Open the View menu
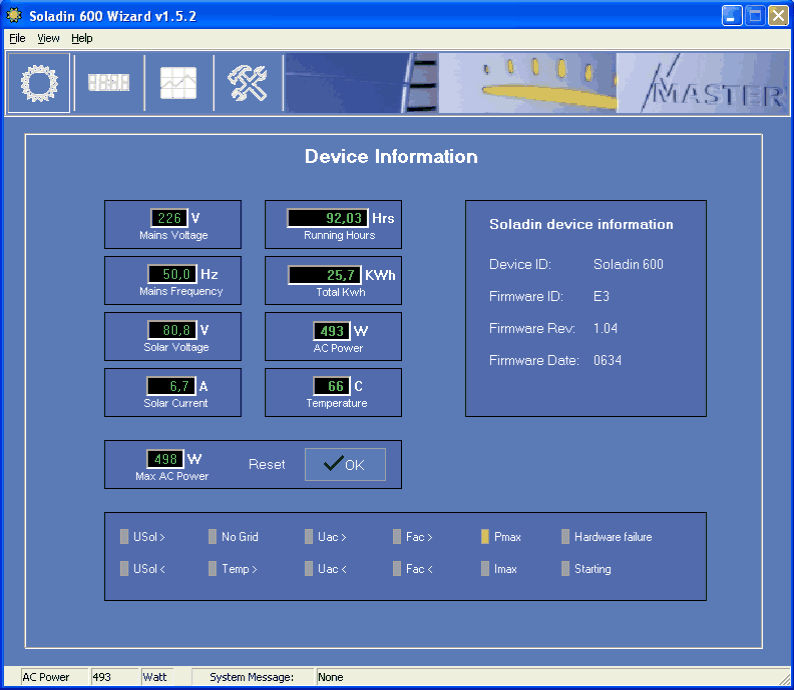This screenshot has height=690, width=794. pyautogui.click(x=48, y=38)
